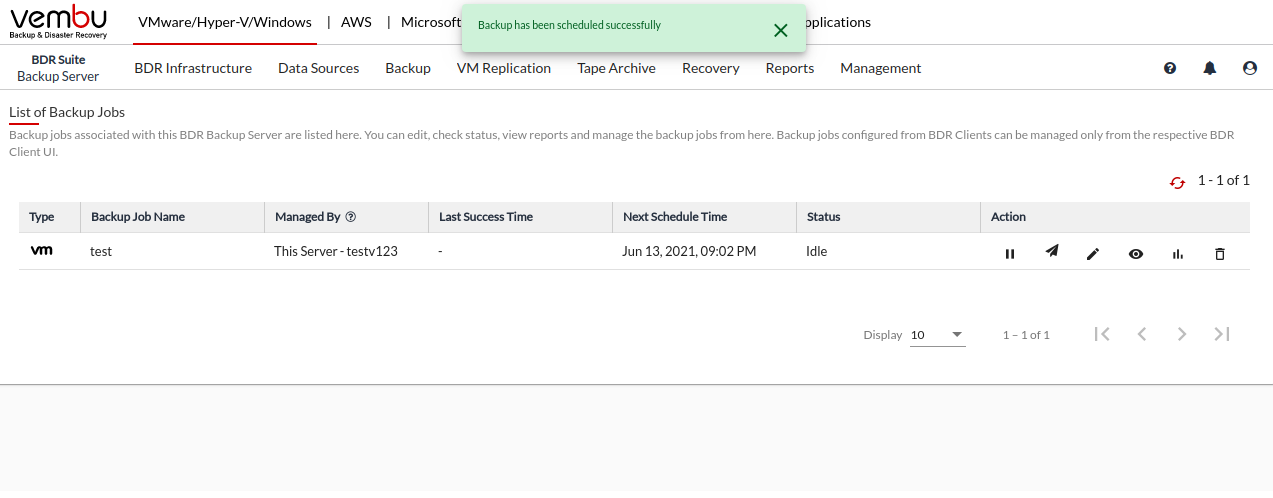This screenshot has height=498, width=1273.
Task: Open the BDR Infrastructure menu
Action: tap(193, 68)
